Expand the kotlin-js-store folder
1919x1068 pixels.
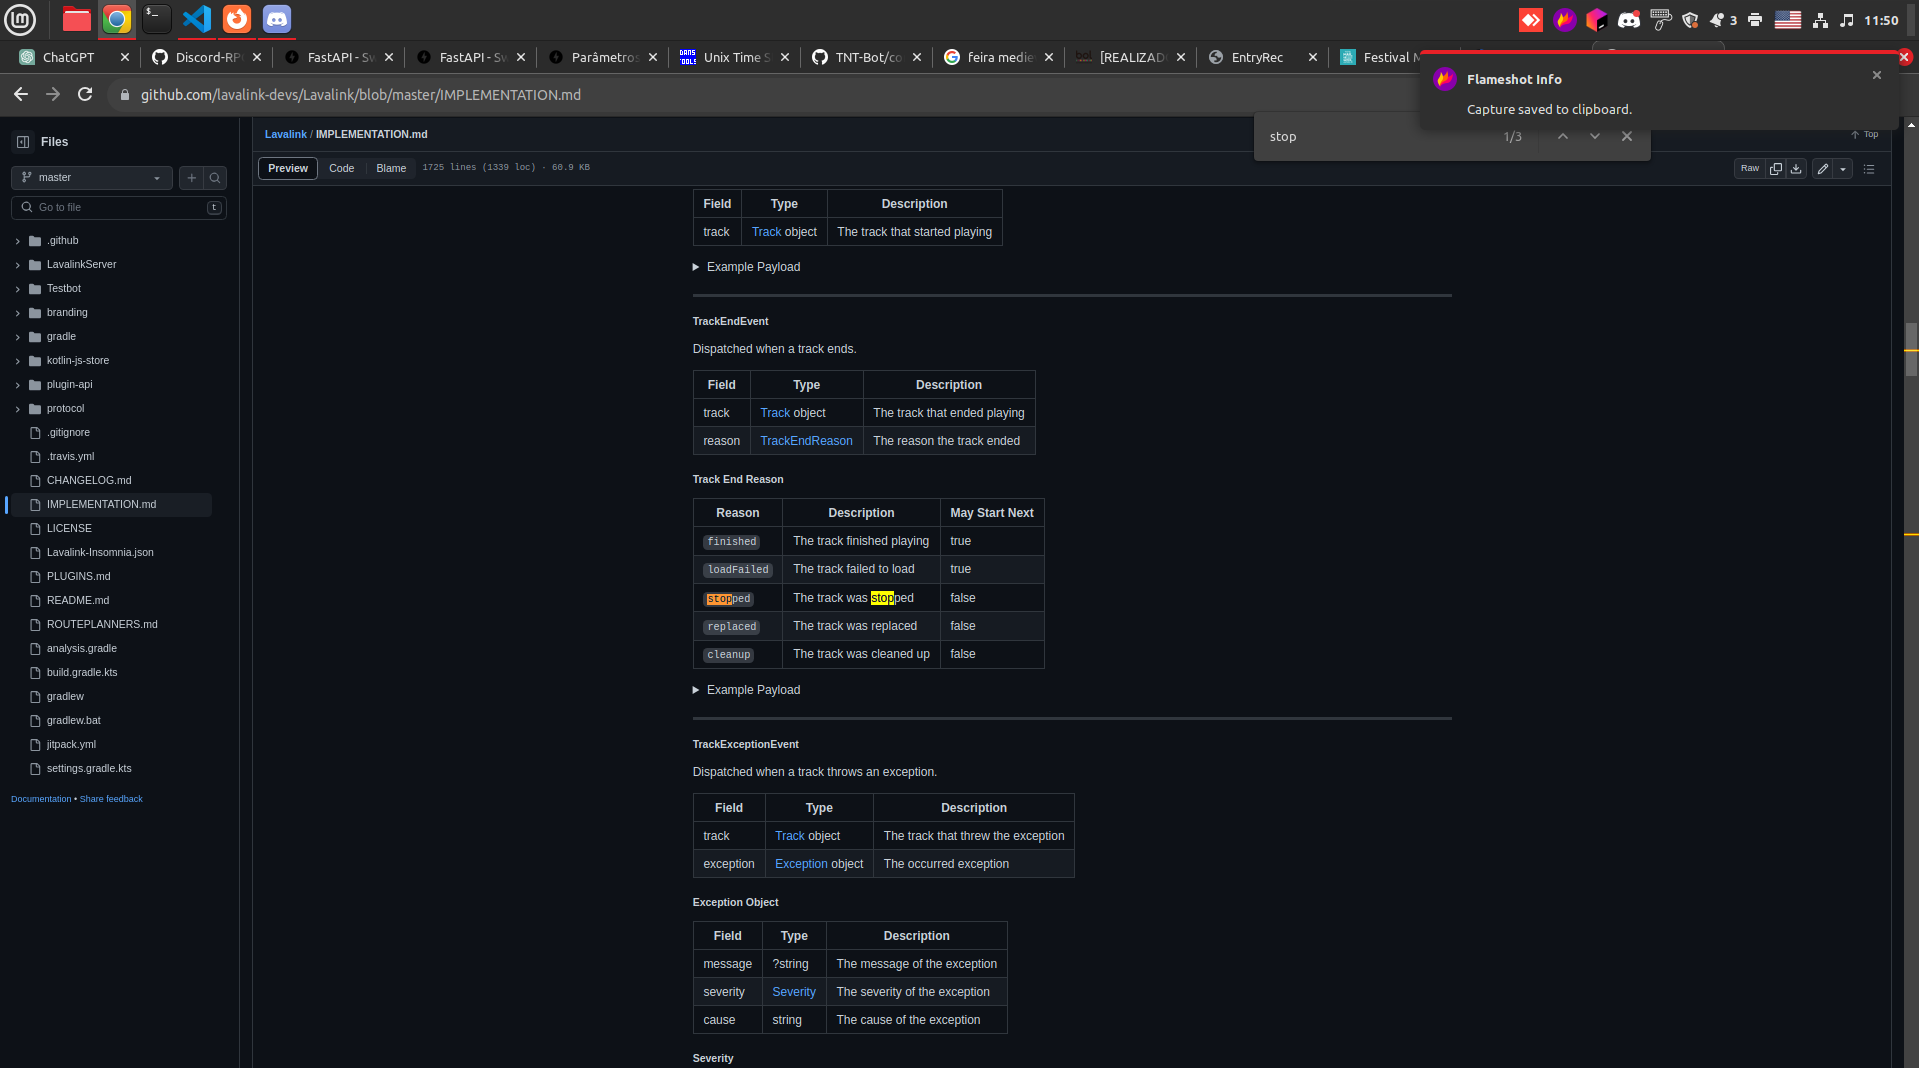(18, 361)
